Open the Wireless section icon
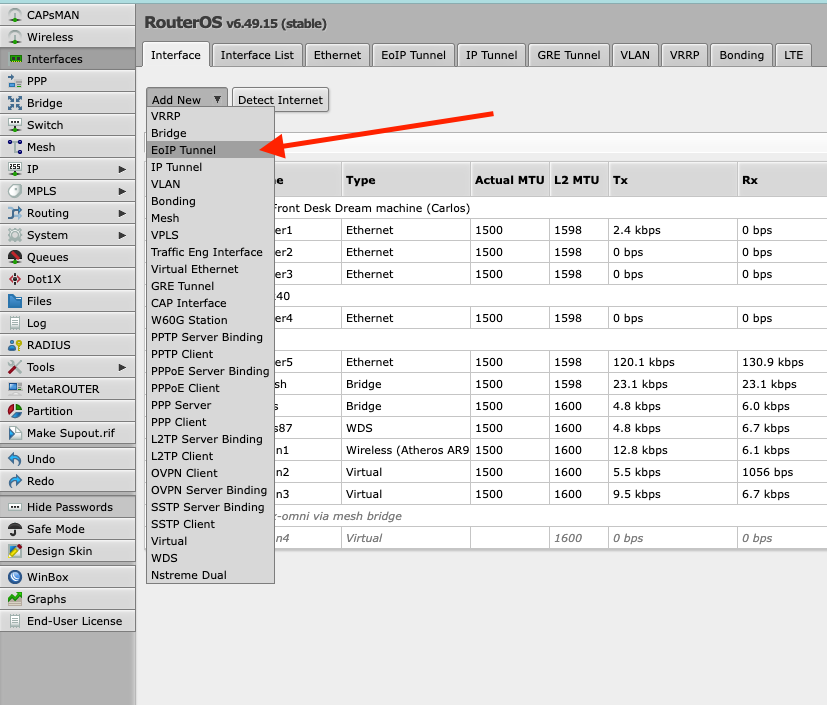The width and height of the screenshot is (827, 705). click(x=15, y=37)
